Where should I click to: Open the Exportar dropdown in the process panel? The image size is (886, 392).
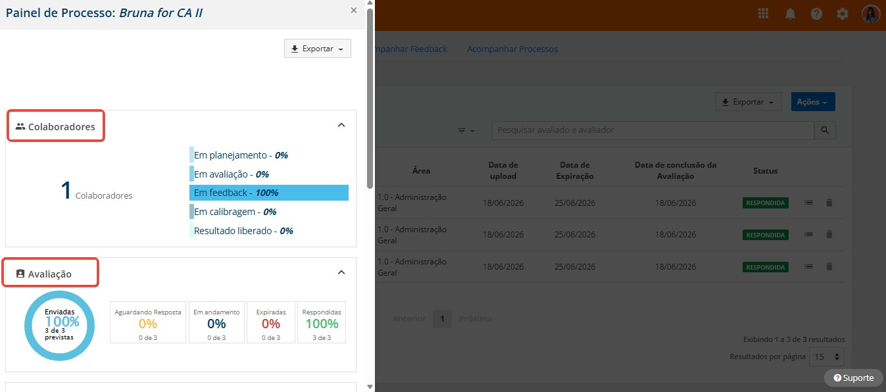point(318,49)
